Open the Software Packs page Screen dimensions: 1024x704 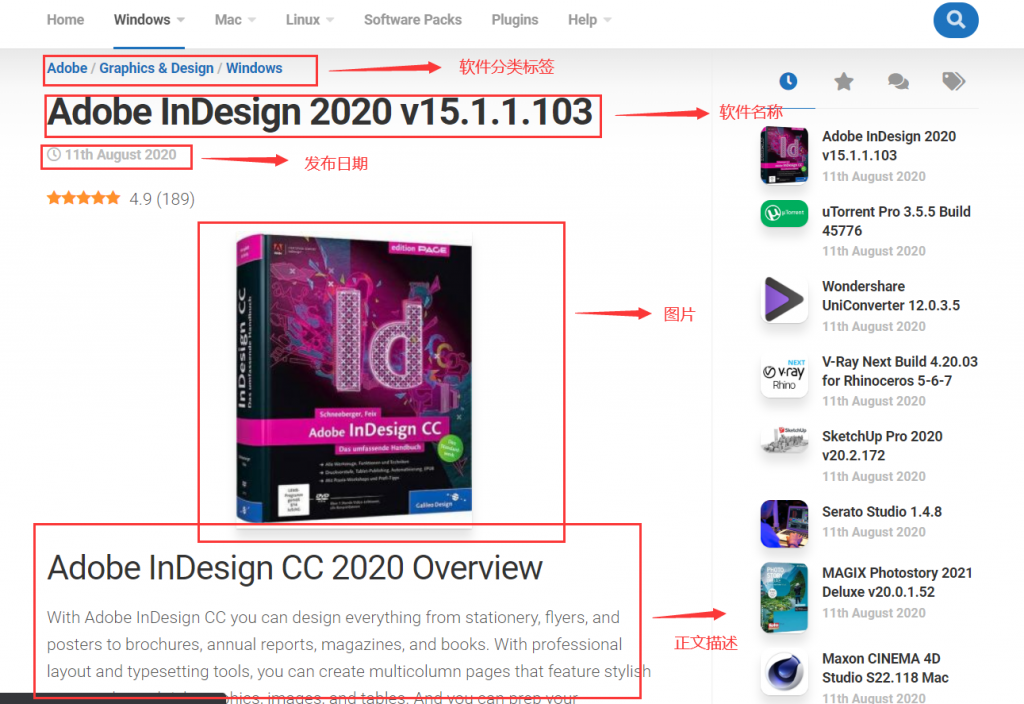tap(413, 20)
